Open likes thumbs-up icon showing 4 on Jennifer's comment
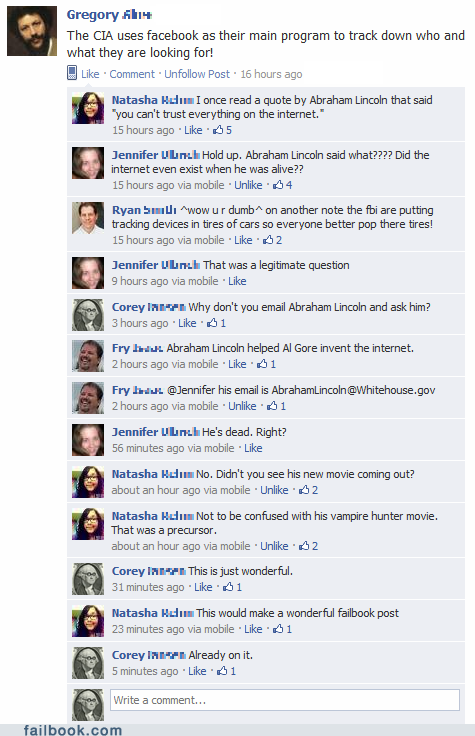 click(x=278, y=185)
